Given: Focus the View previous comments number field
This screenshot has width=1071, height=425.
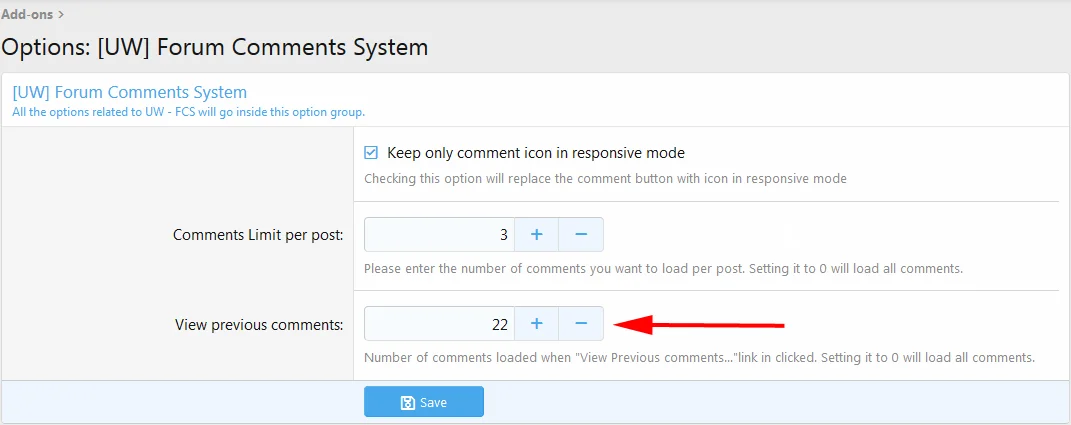Looking at the screenshot, I should [x=439, y=323].
